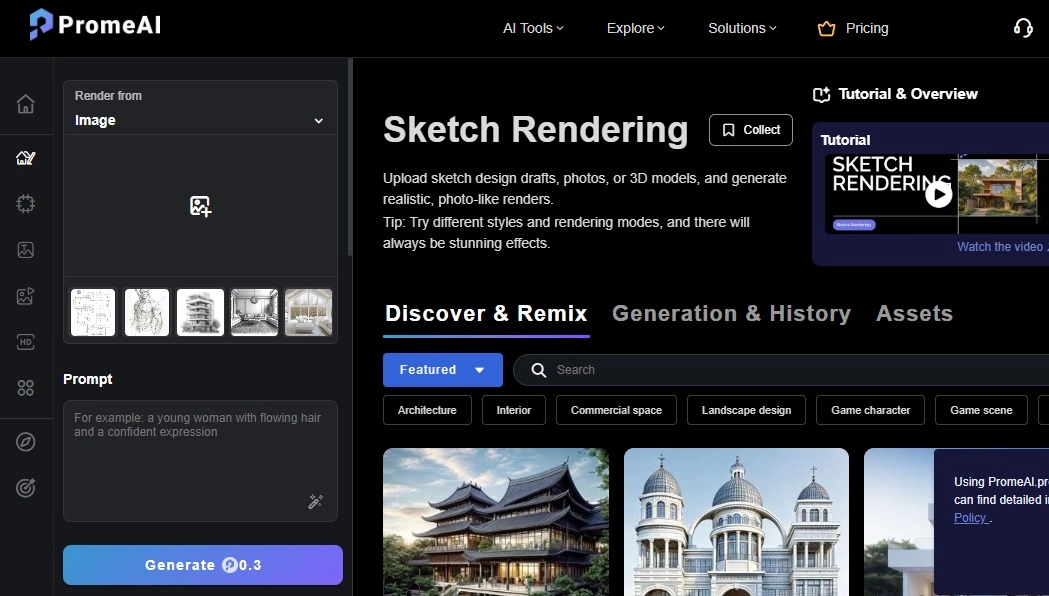Image resolution: width=1049 pixels, height=596 pixels.
Task: Open the image-to-video tool icon
Action: 26,296
